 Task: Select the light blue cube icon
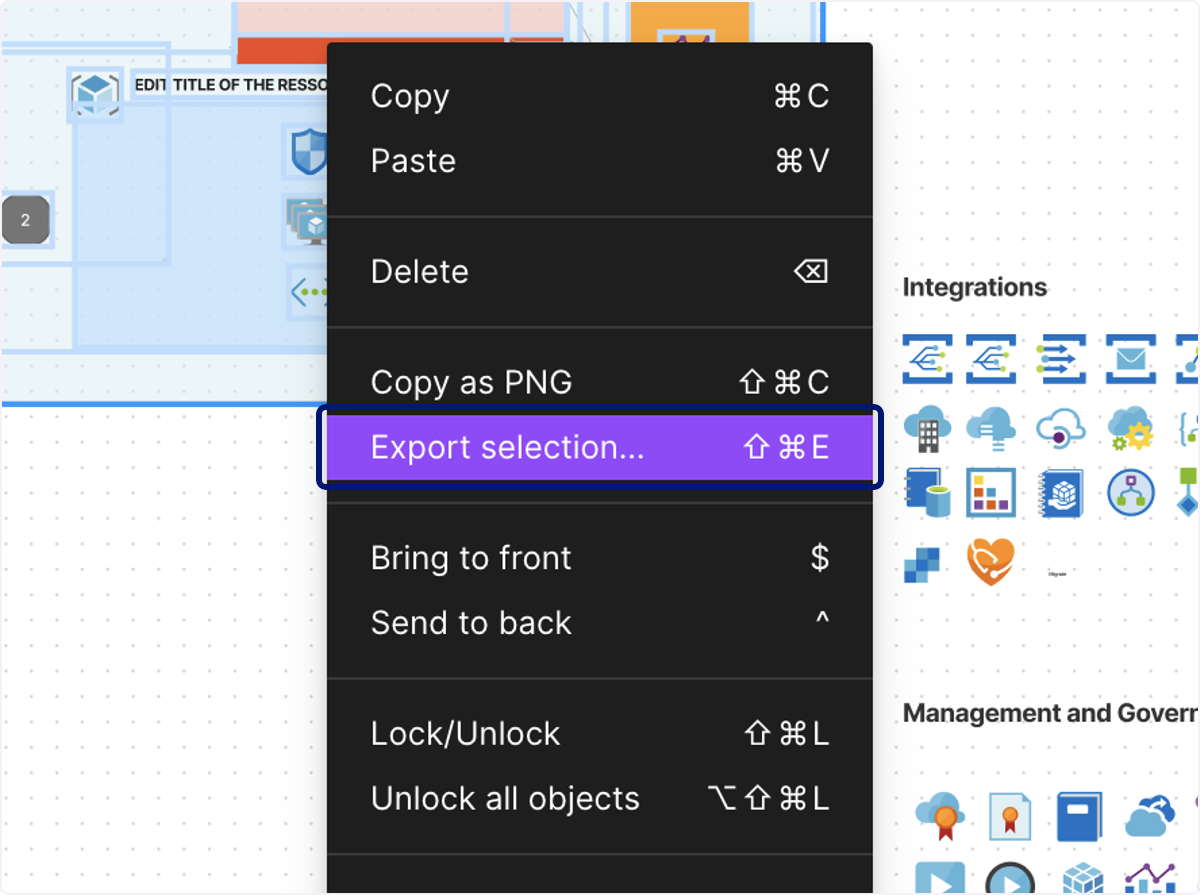pos(1081,880)
